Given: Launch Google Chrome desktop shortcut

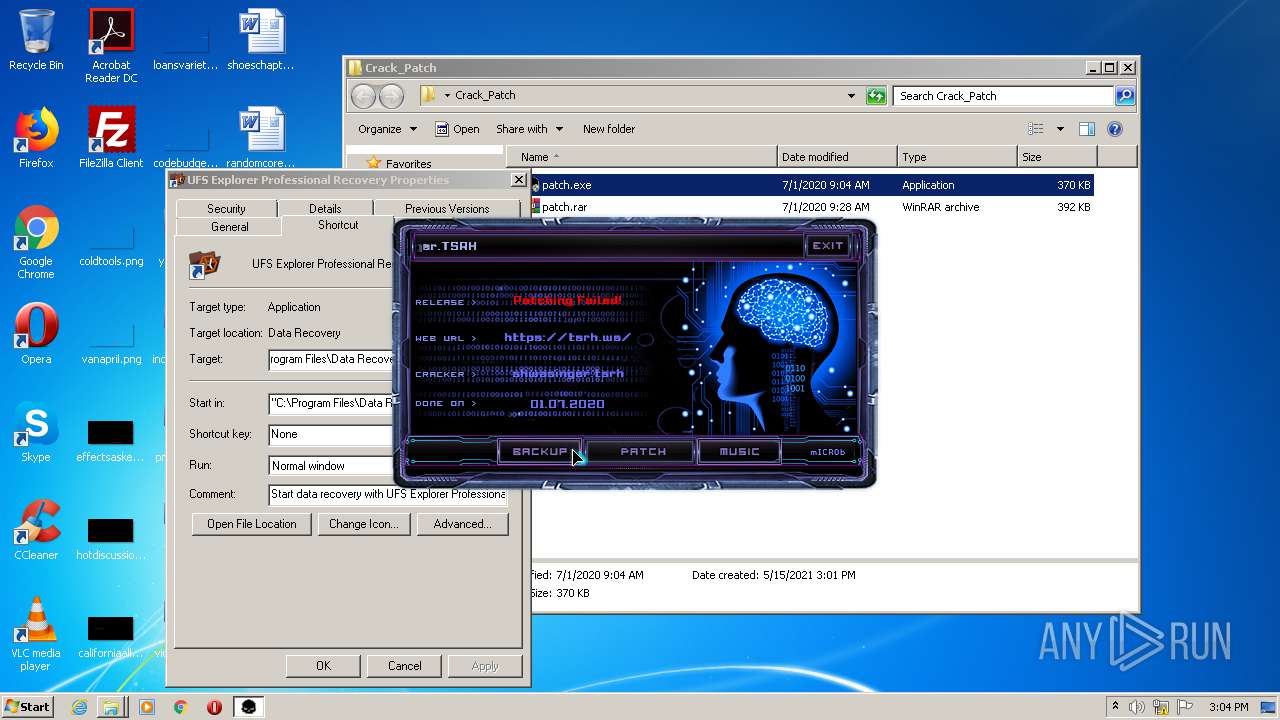Looking at the screenshot, I should coord(36,242).
